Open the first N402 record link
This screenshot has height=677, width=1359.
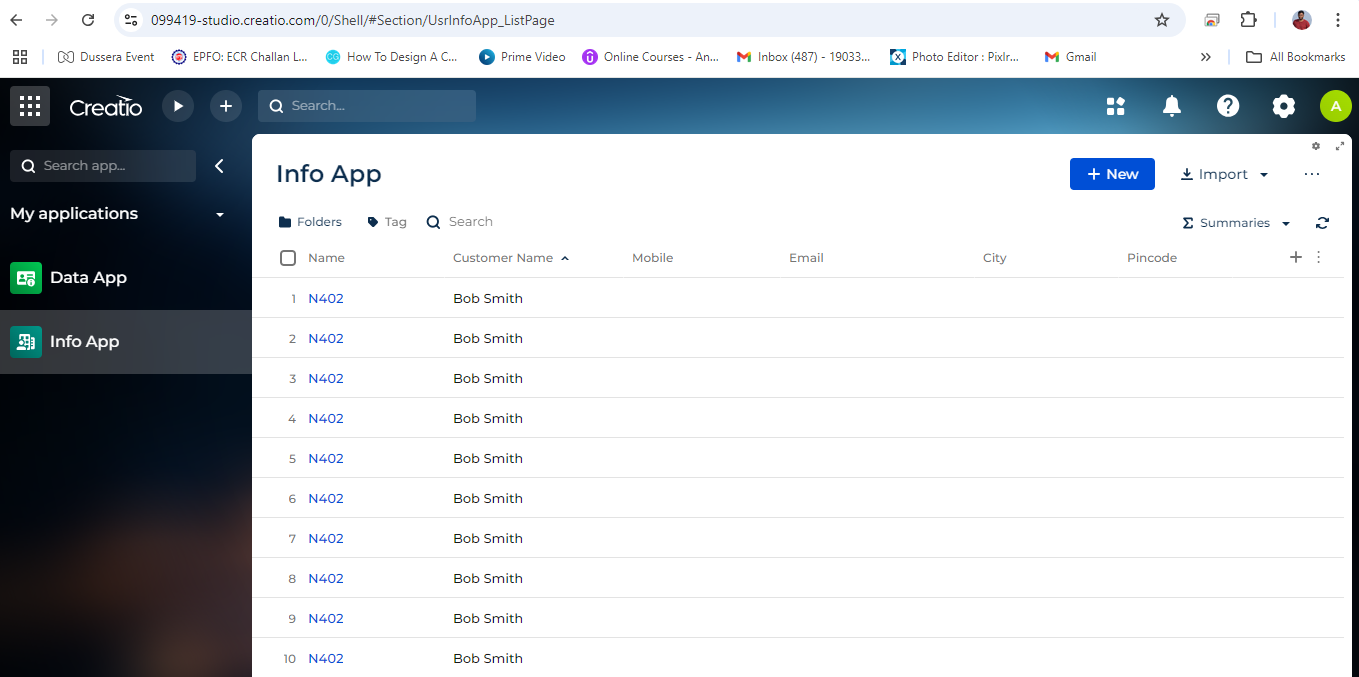(x=326, y=298)
